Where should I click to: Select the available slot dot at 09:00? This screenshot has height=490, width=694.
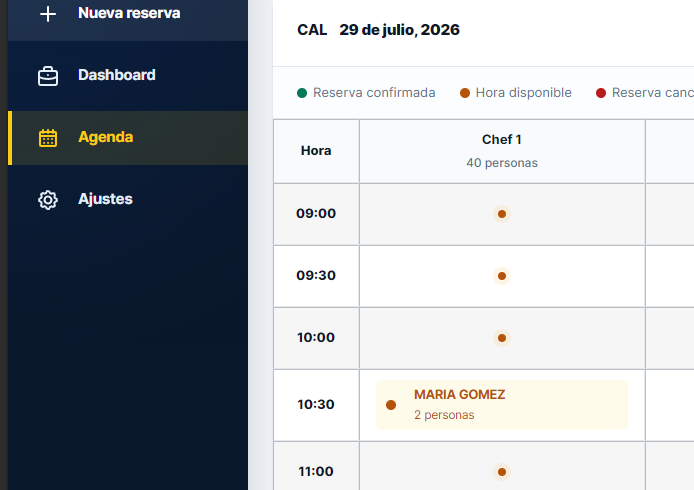tap(502, 214)
